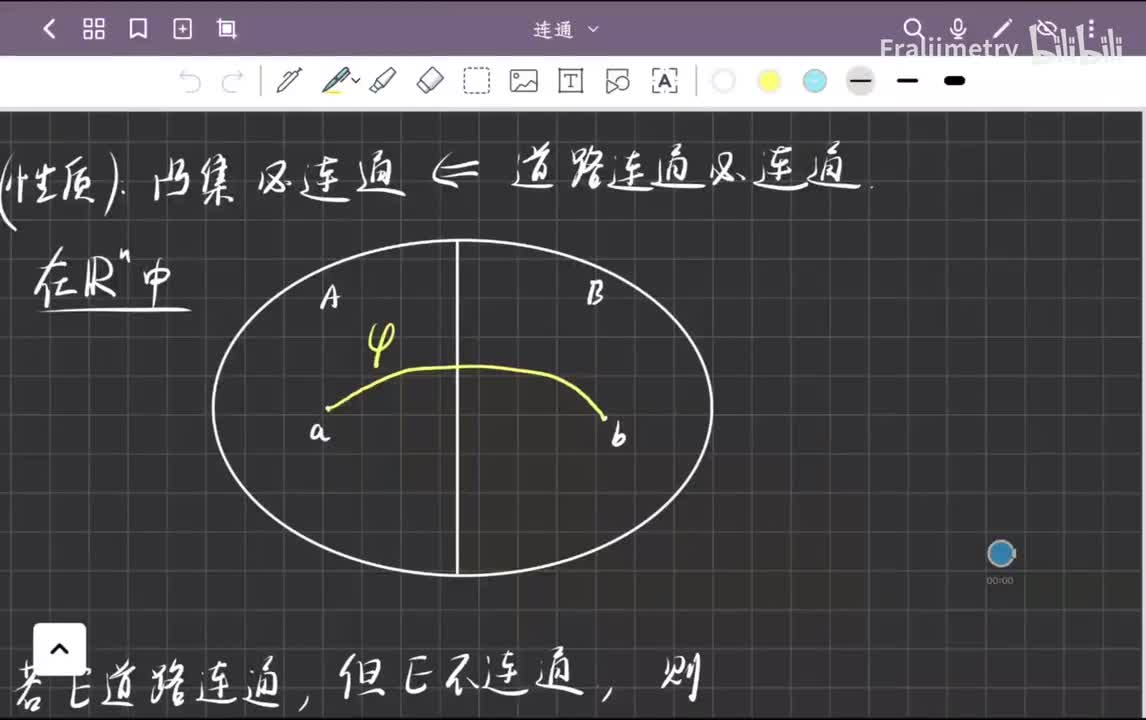Tap the blue recording playback dot
The image size is (1146, 720).
[1001, 554]
